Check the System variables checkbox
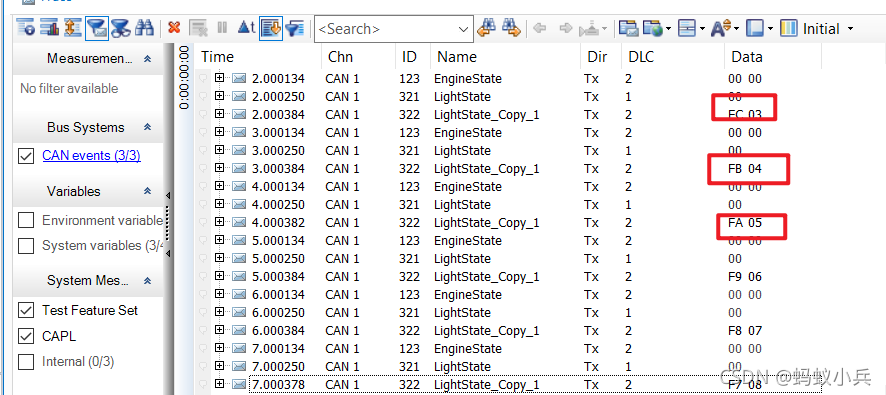This screenshot has width=886, height=395. pos(26,246)
